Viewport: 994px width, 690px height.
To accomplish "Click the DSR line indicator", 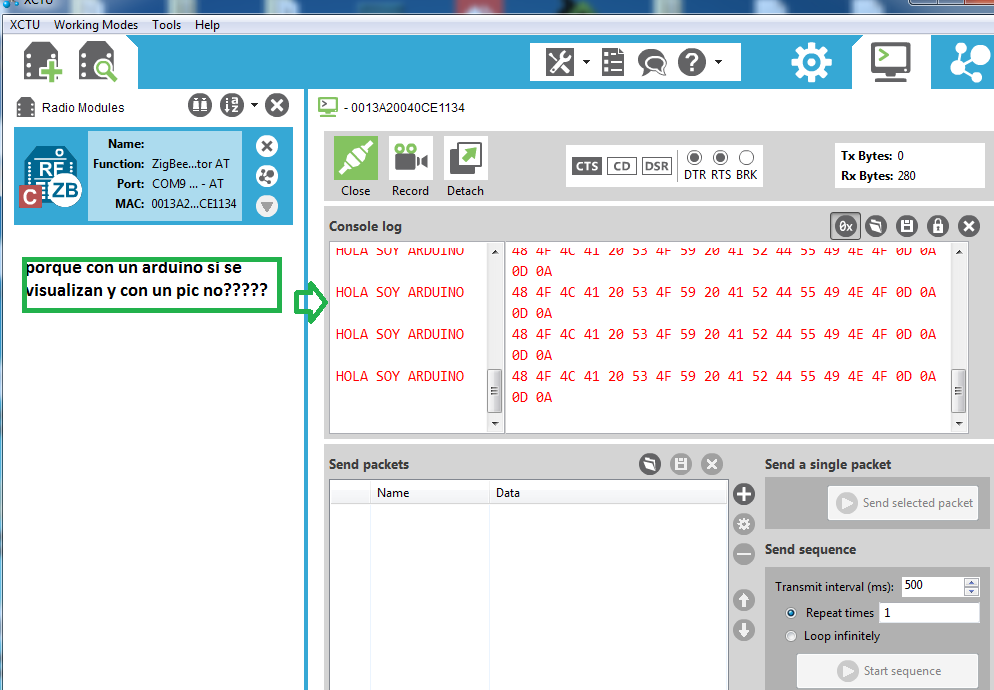I will (x=657, y=166).
